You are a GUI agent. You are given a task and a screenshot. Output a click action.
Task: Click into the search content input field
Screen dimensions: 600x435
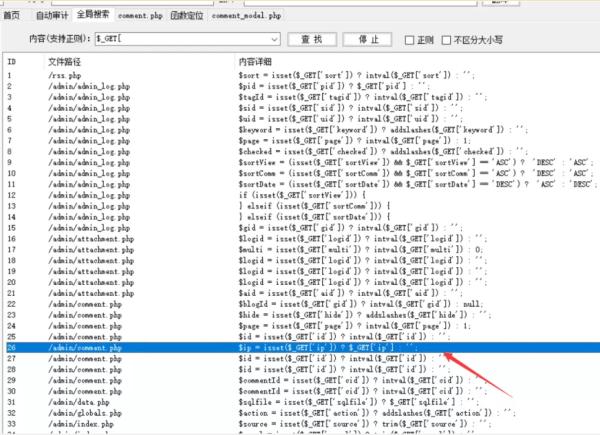click(180, 40)
